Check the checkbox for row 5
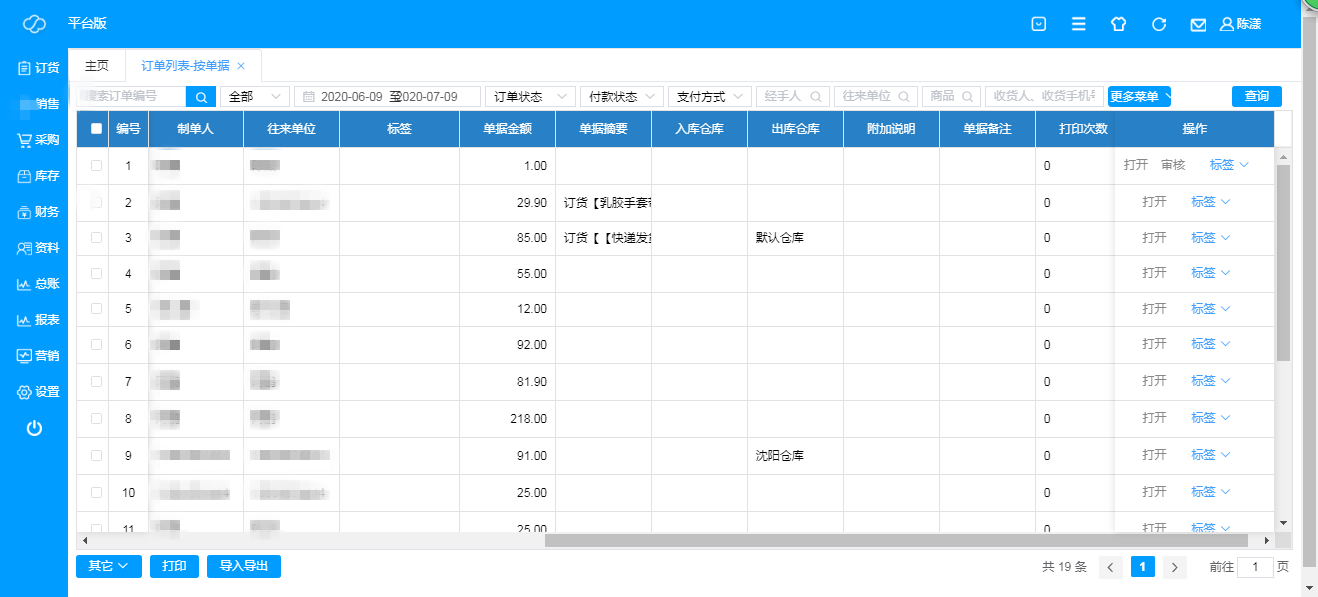The height and width of the screenshot is (597, 1318). pyautogui.click(x=96, y=309)
